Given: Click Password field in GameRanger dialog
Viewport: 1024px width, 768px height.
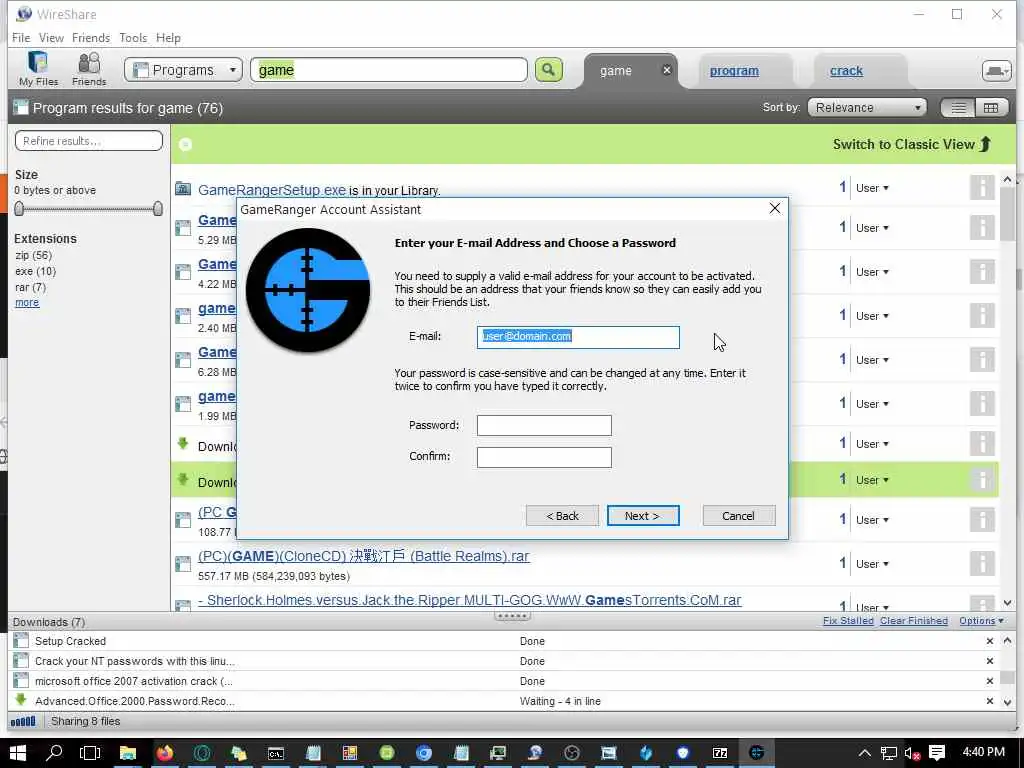Looking at the screenshot, I should click(x=544, y=425).
